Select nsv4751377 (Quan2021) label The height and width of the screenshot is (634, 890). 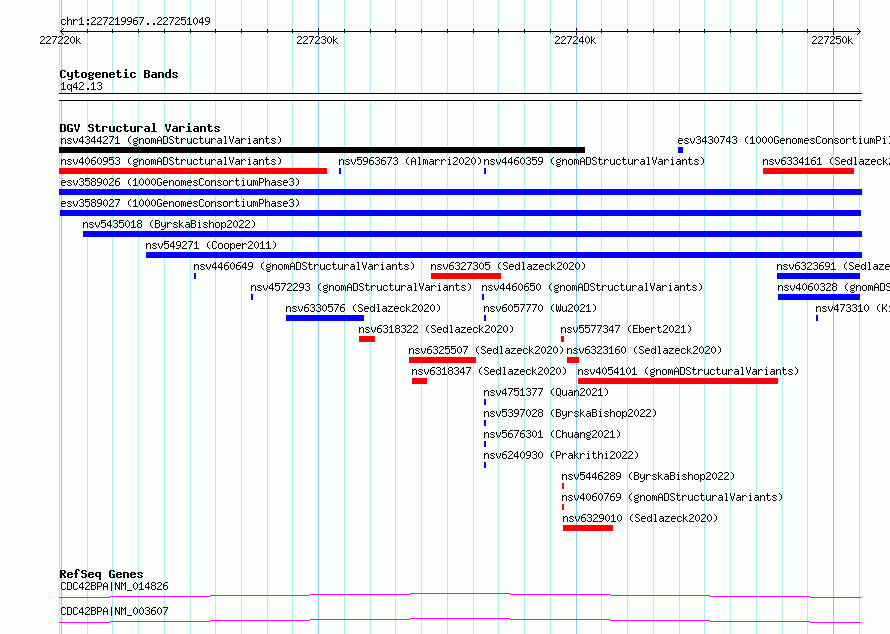pos(546,392)
